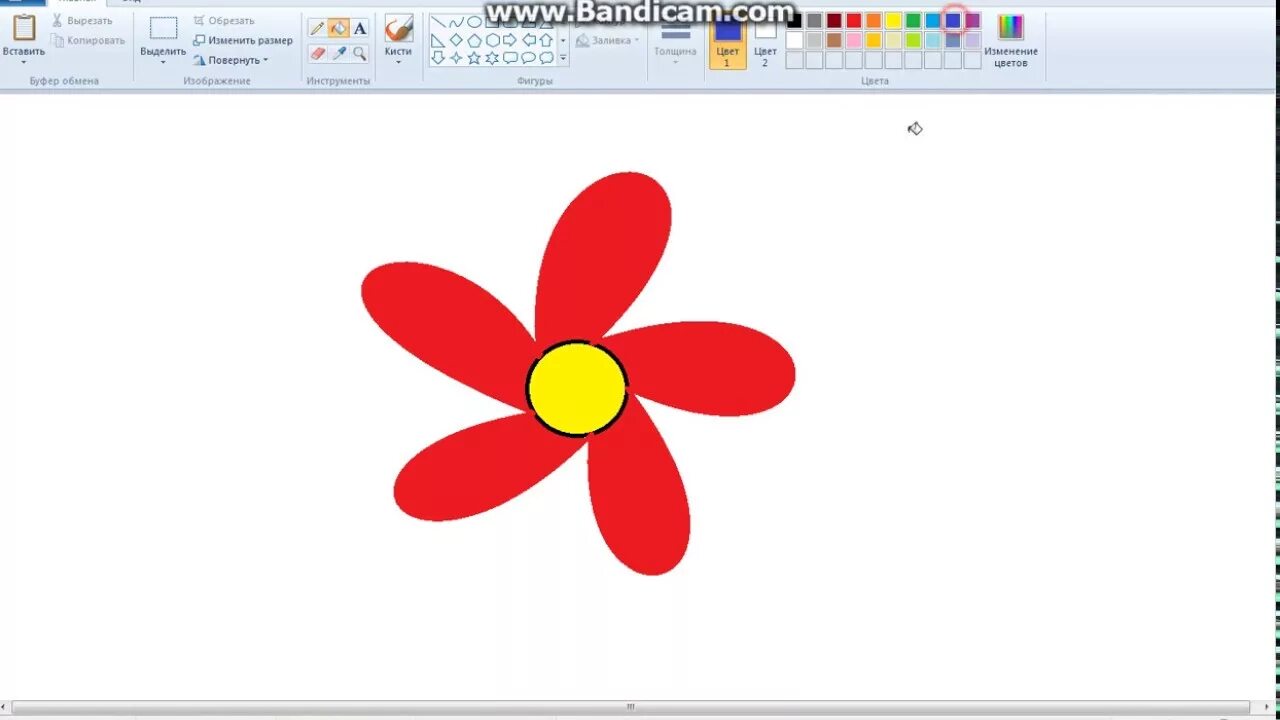Viewport: 1280px width, 720px height.
Task: Select the diagonal line shape
Action: pos(438,22)
